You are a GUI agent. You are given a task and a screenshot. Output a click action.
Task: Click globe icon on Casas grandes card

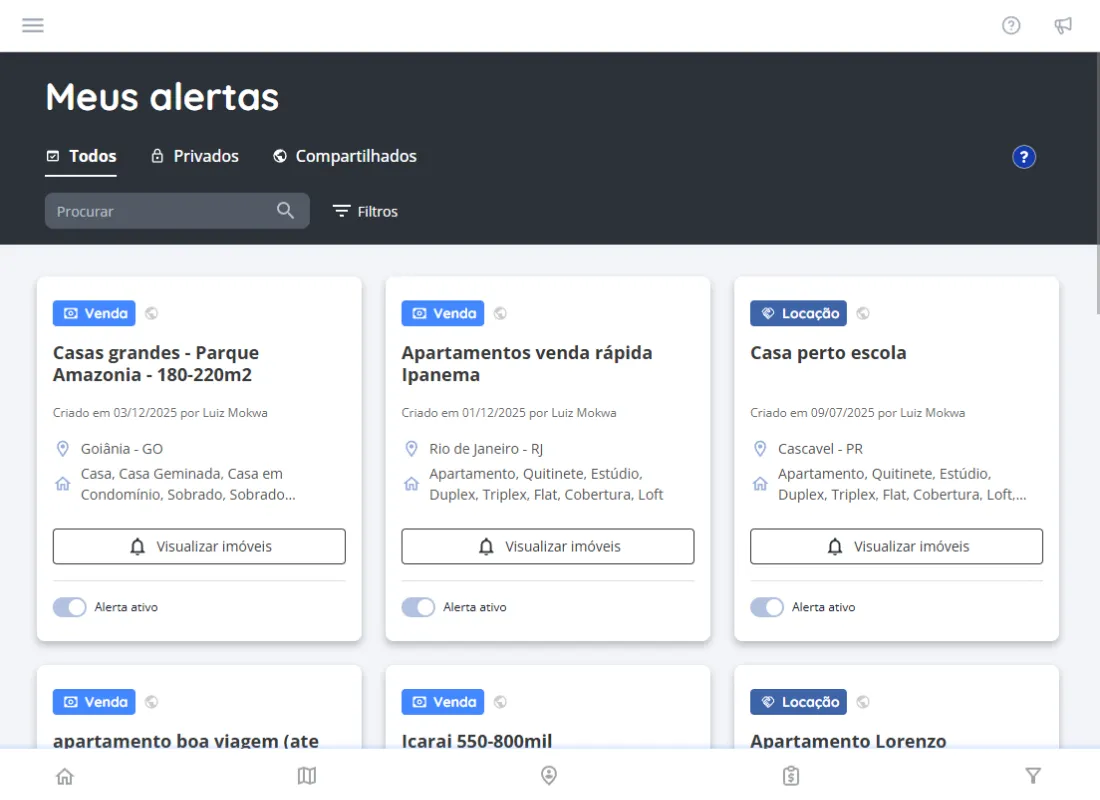coord(152,314)
